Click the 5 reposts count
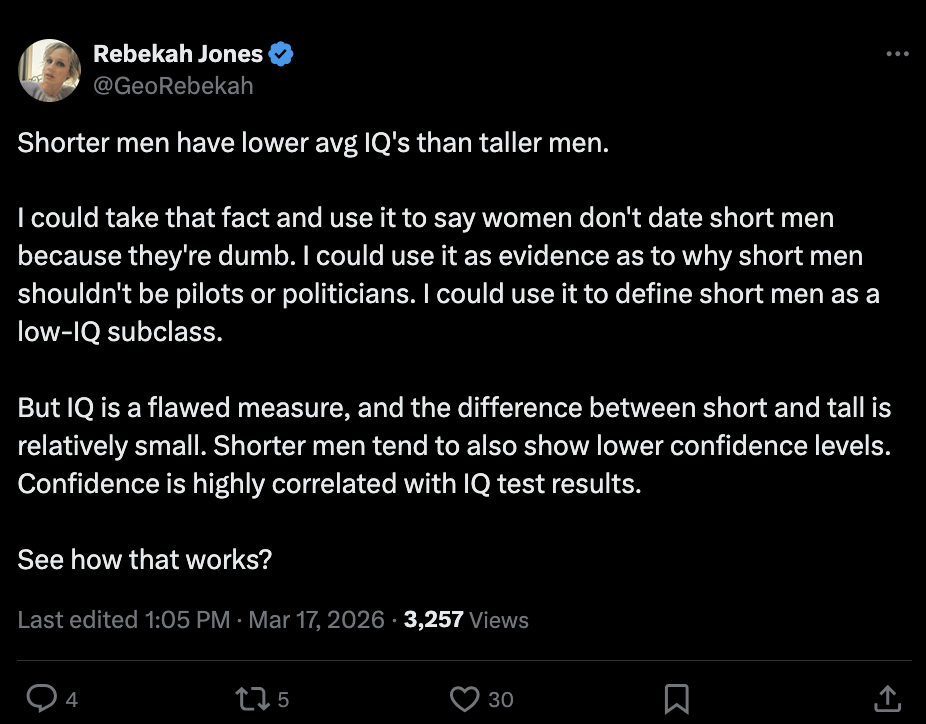Screen dimensions: 926x724 click(282, 700)
